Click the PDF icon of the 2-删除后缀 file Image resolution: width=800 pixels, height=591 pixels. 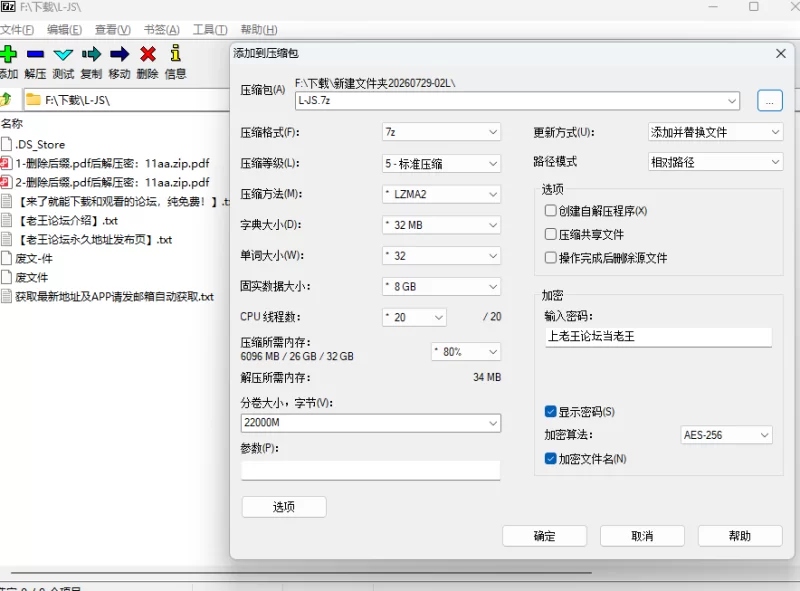6,182
